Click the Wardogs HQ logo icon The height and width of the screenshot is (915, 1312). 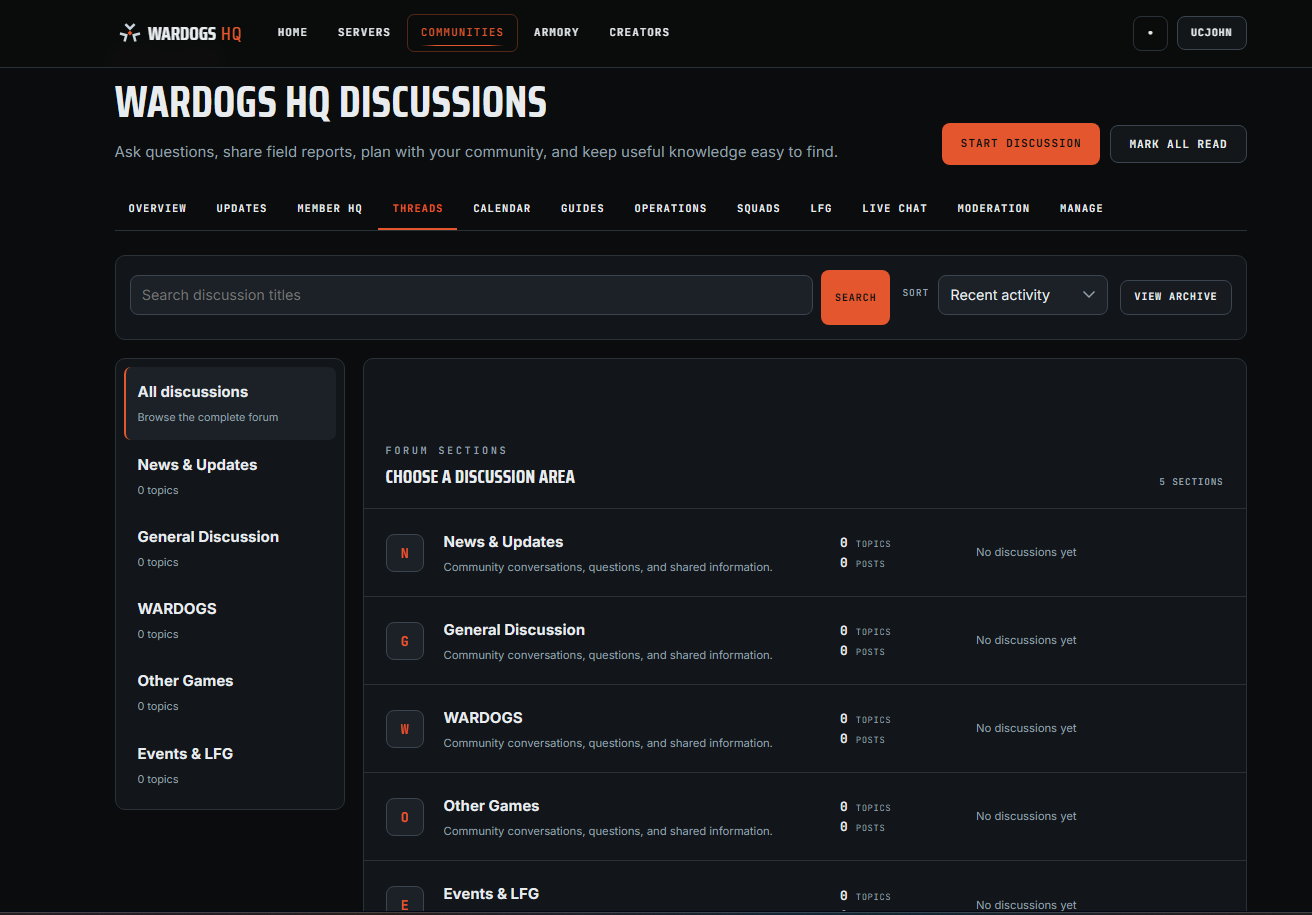[130, 32]
